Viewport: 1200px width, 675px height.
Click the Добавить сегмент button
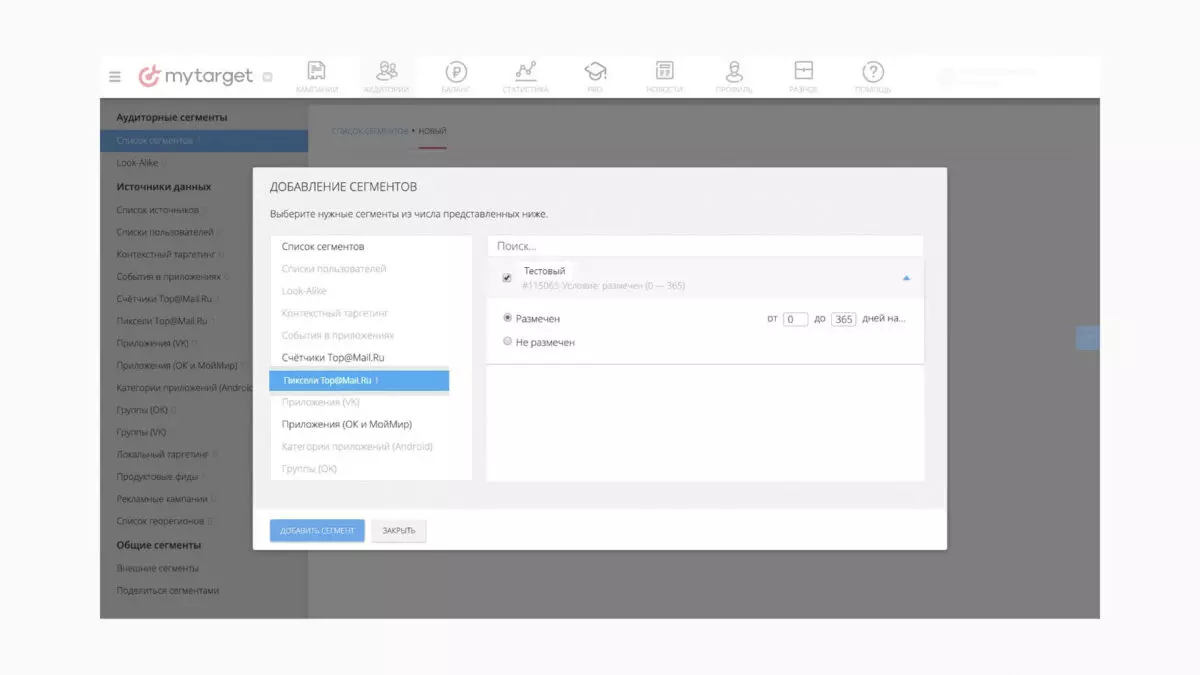(317, 530)
